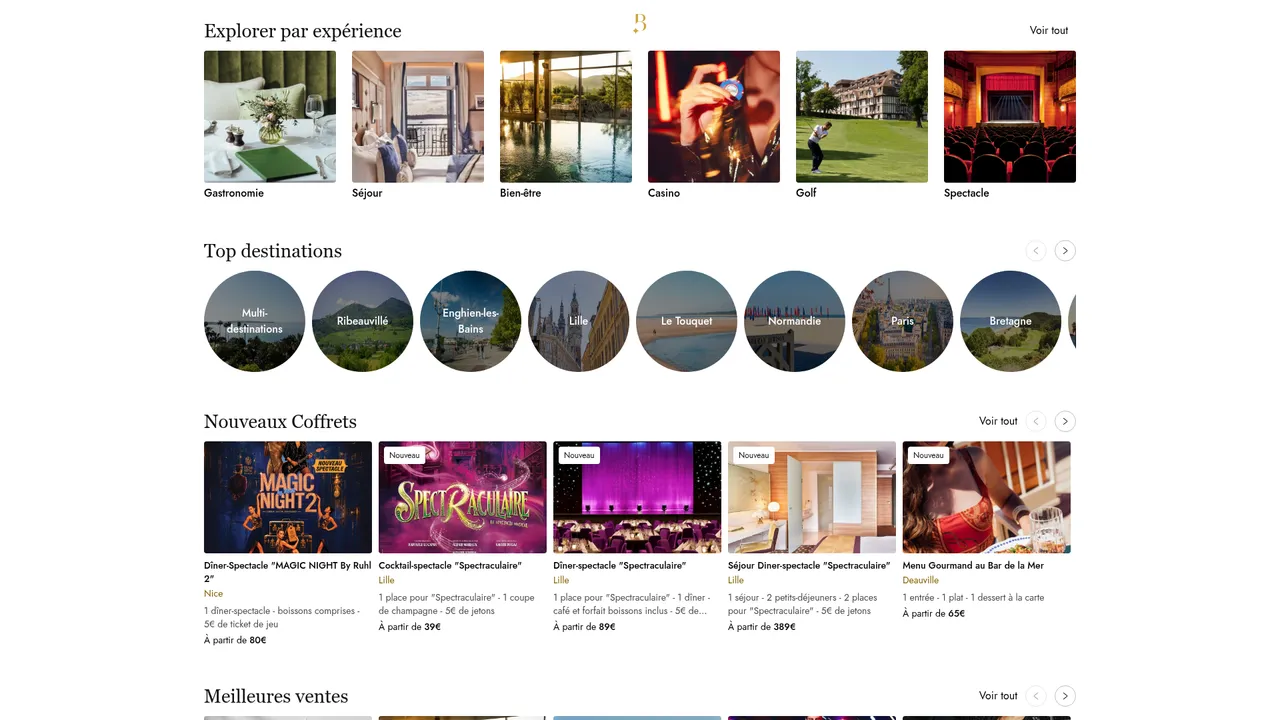Show next Top destinations with right arrow
Viewport: 1280px width, 720px height.
pos(1065,251)
